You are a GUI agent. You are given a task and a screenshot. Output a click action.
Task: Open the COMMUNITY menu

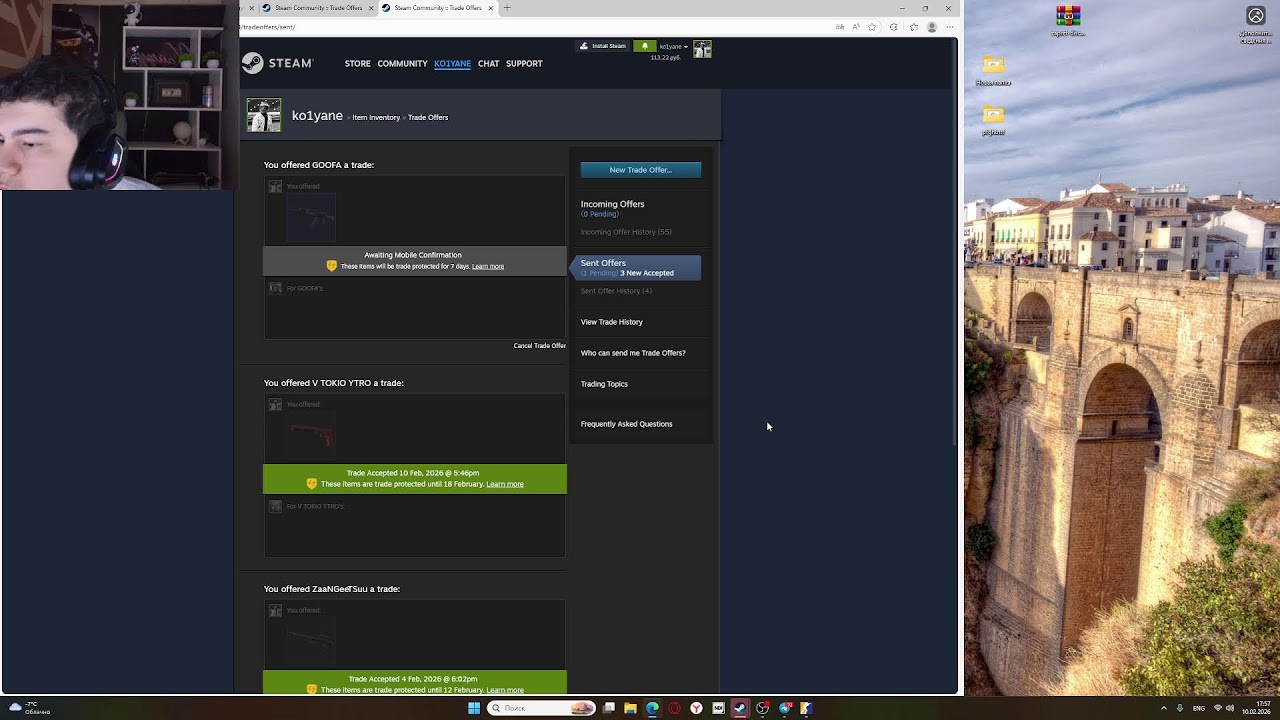[x=402, y=63]
